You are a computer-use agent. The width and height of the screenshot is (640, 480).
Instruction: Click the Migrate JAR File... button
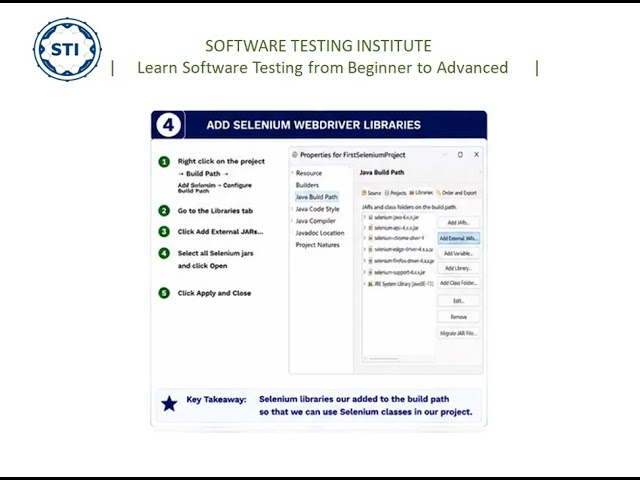[x=458, y=333]
